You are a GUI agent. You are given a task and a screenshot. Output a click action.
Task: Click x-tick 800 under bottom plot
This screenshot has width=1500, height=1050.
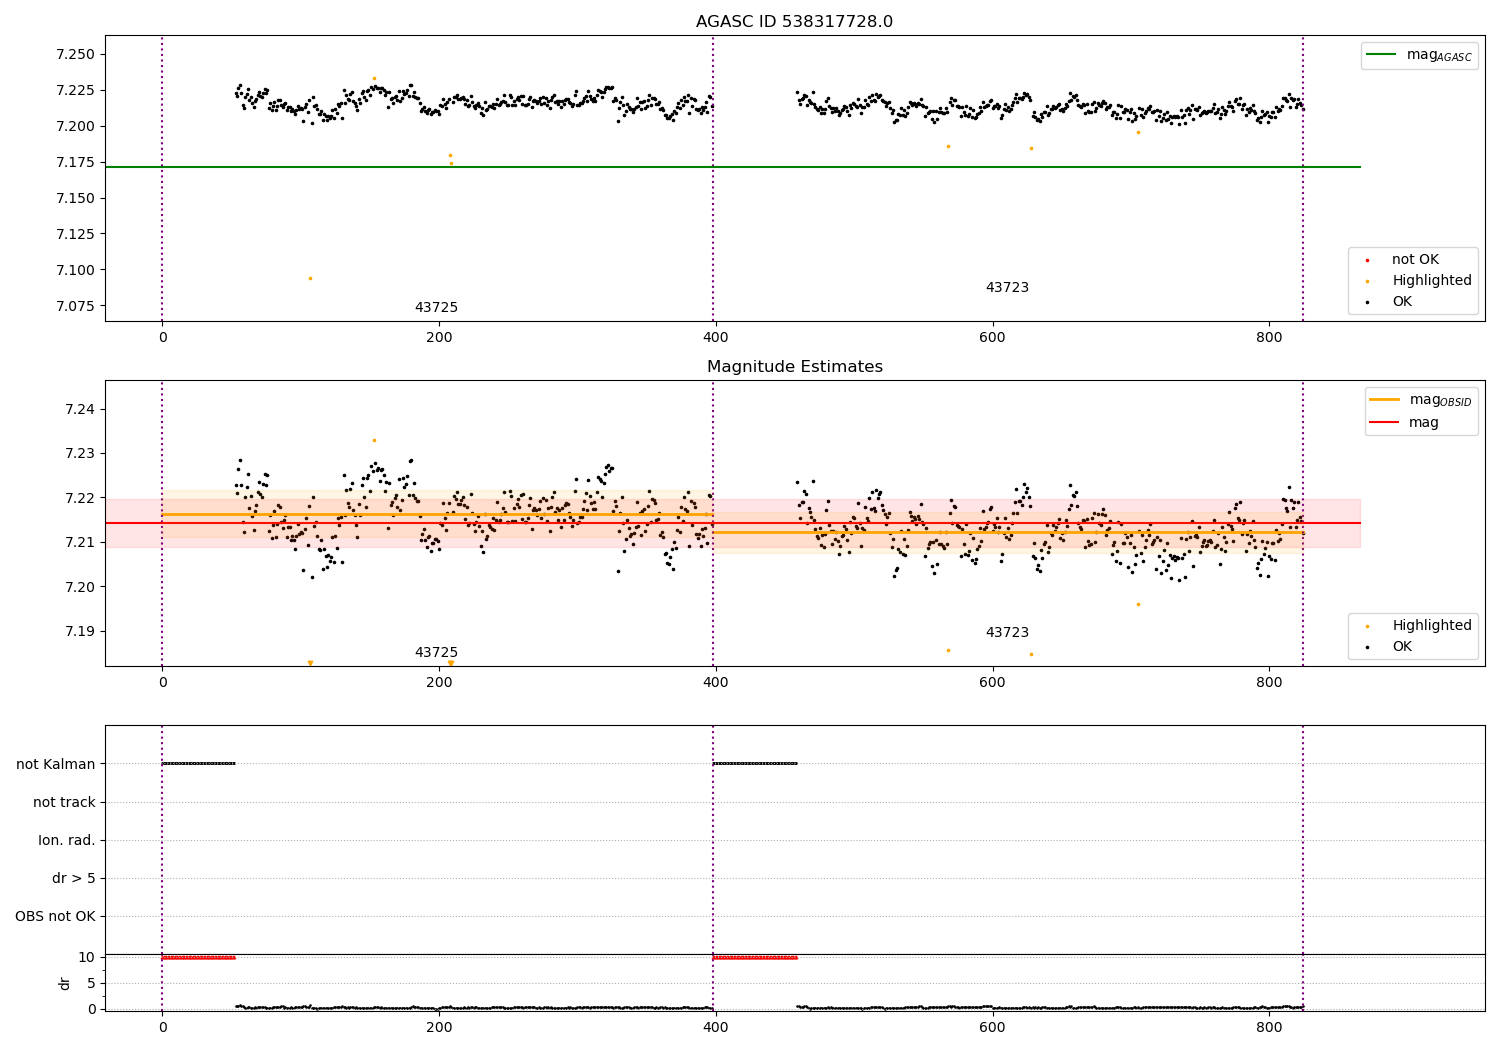click(x=1269, y=1027)
